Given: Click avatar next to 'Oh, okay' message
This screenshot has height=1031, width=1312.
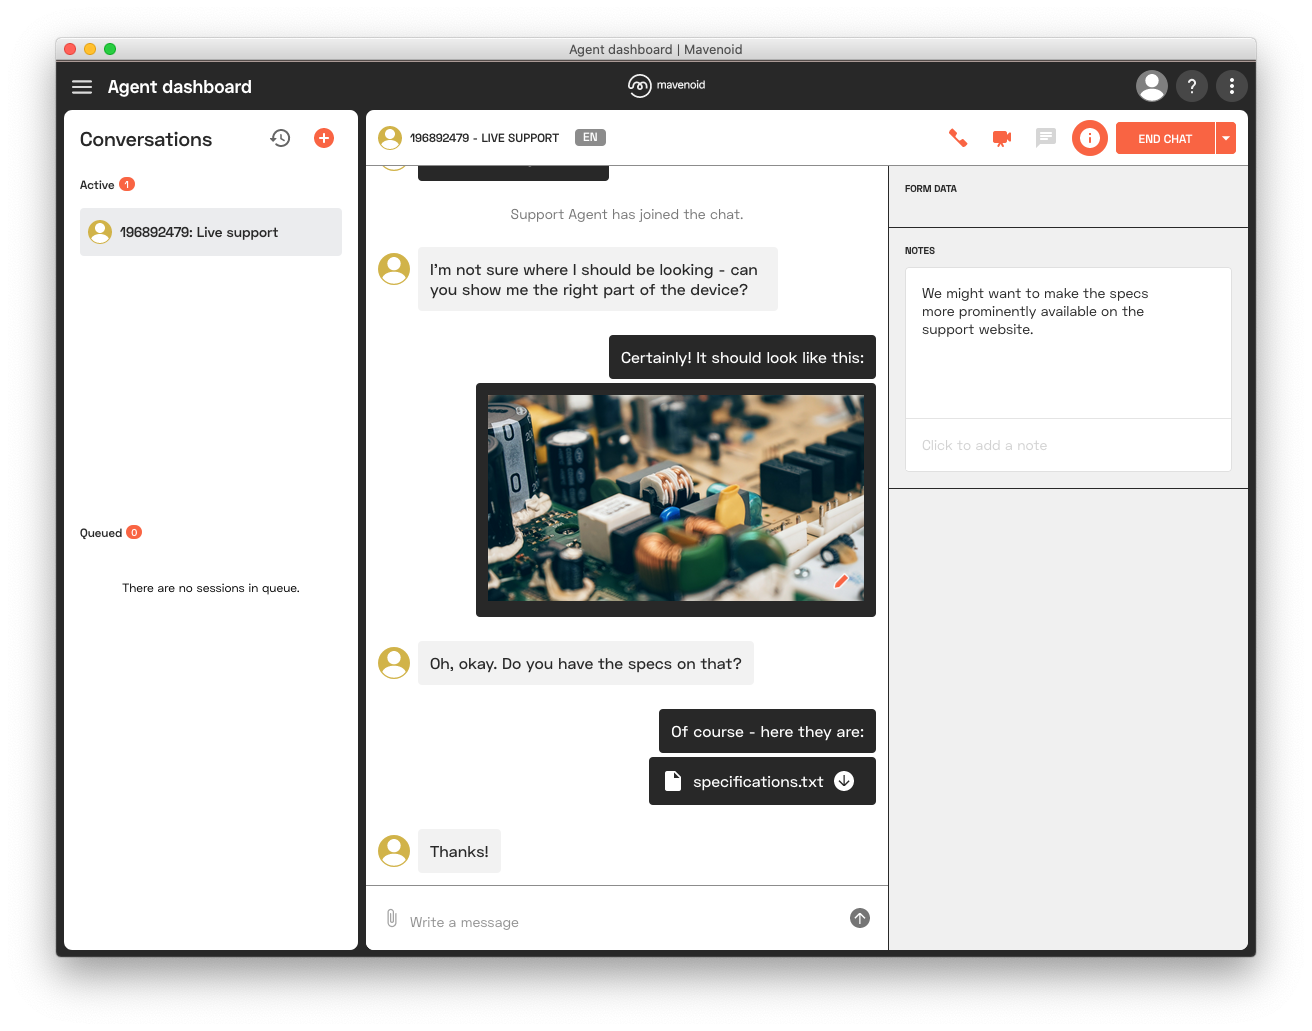Looking at the screenshot, I should pyautogui.click(x=394, y=663).
